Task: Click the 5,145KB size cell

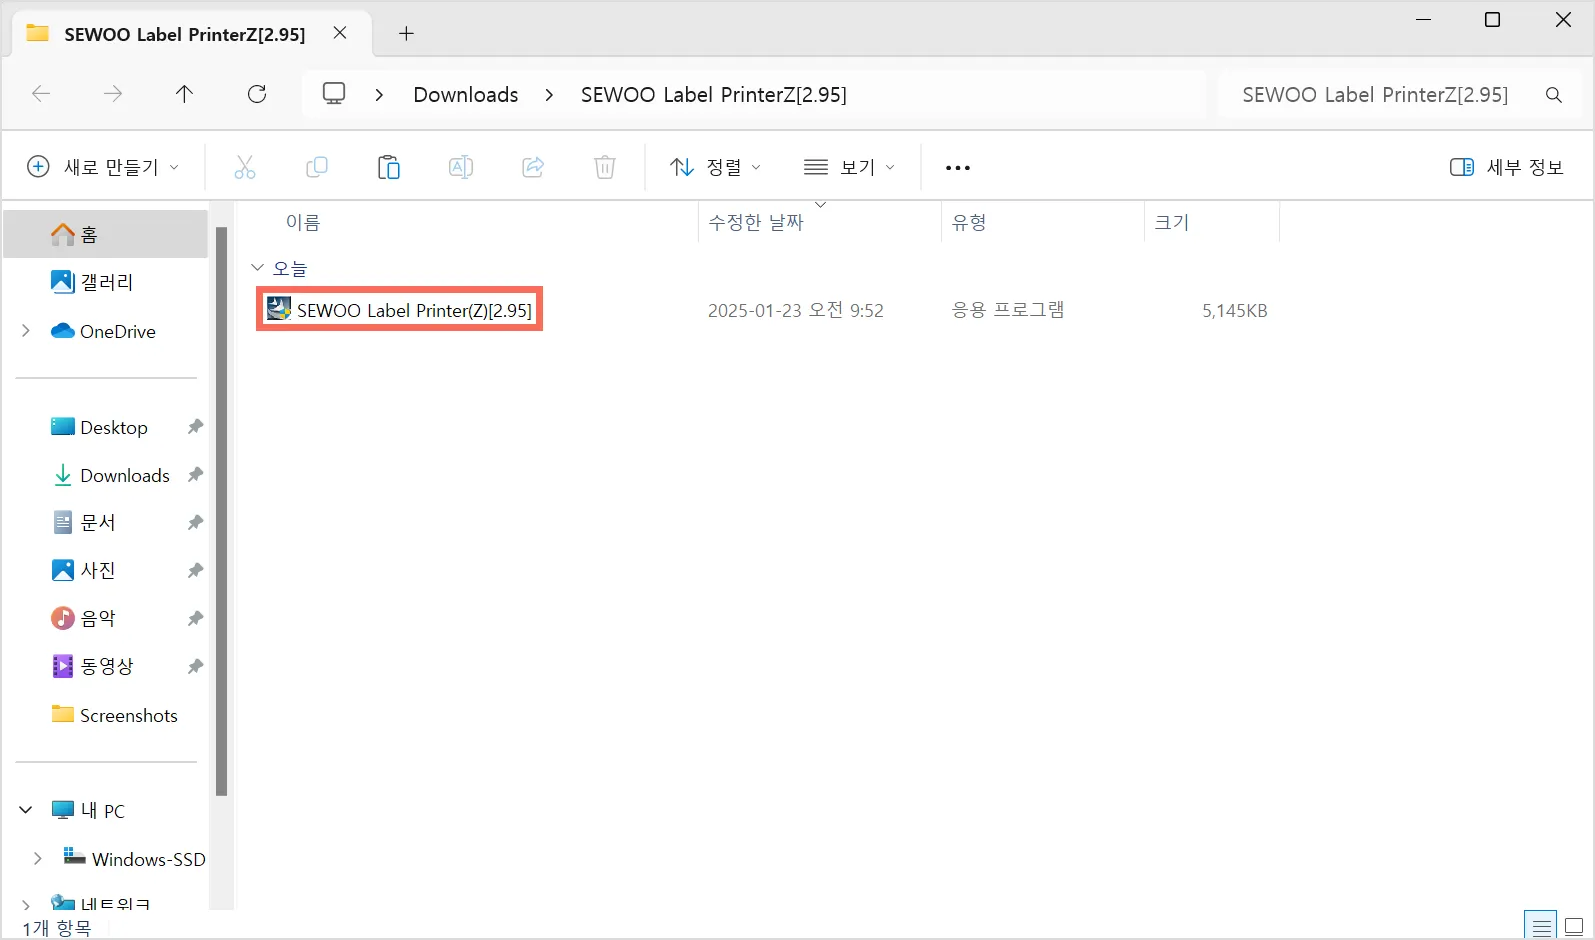Action: coord(1234,311)
